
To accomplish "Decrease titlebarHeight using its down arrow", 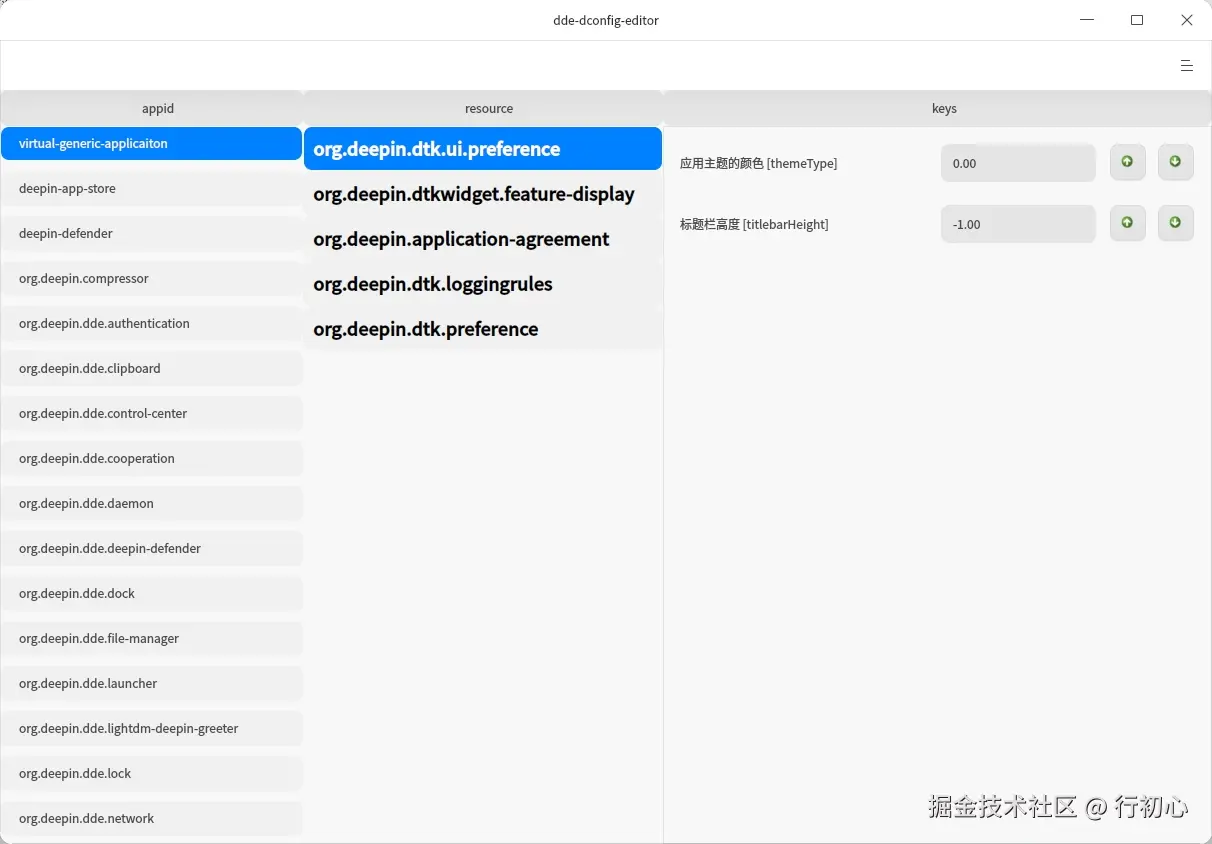I will point(1175,223).
